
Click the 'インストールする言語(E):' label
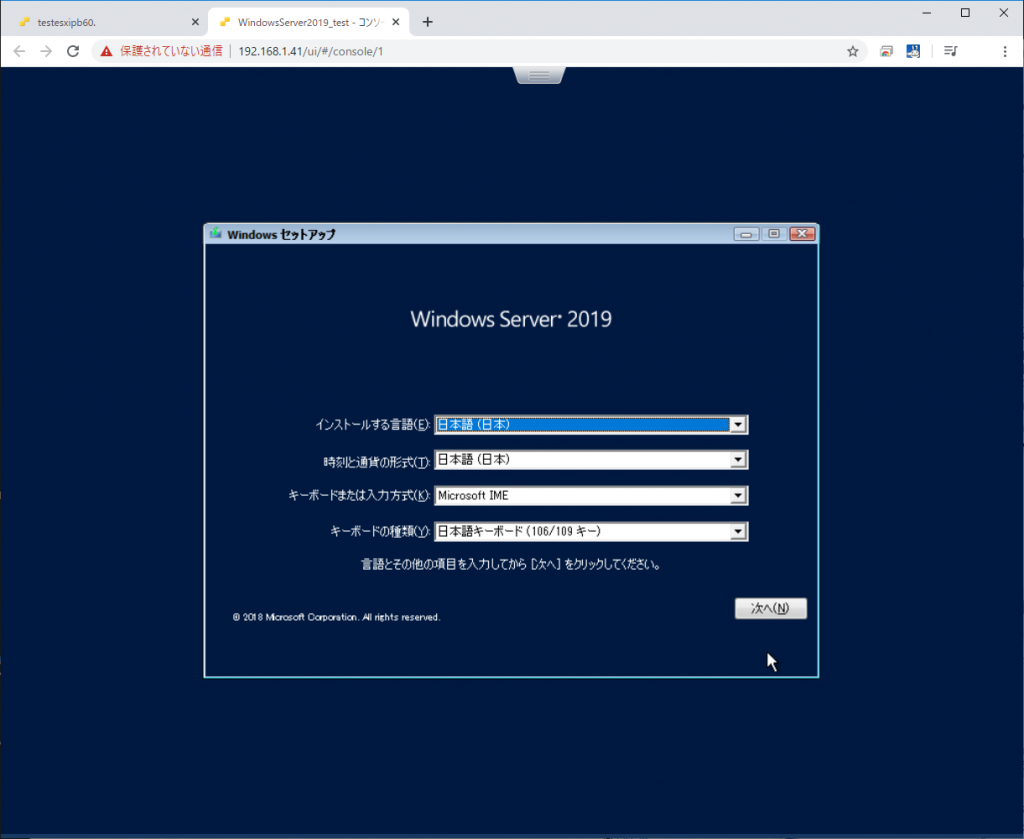tap(373, 425)
